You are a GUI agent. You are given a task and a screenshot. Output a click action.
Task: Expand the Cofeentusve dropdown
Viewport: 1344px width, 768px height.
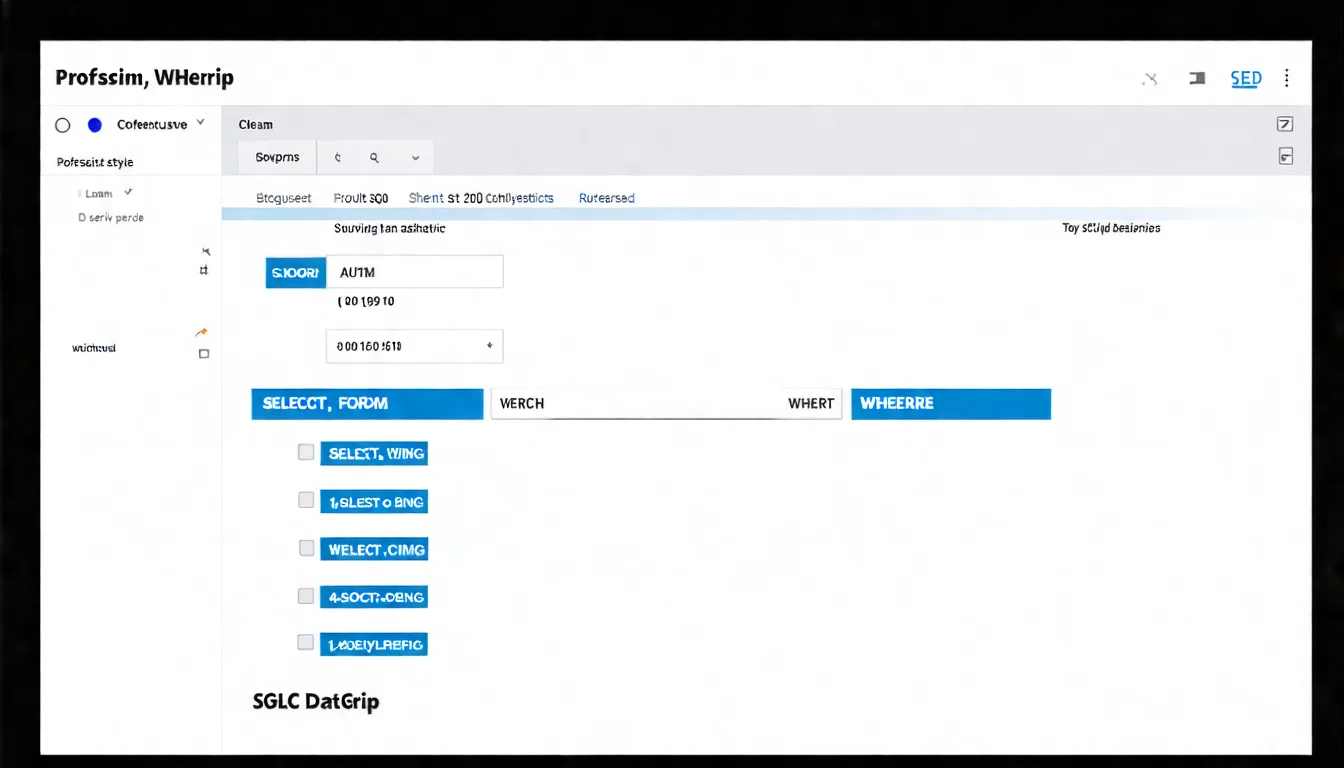point(200,123)
